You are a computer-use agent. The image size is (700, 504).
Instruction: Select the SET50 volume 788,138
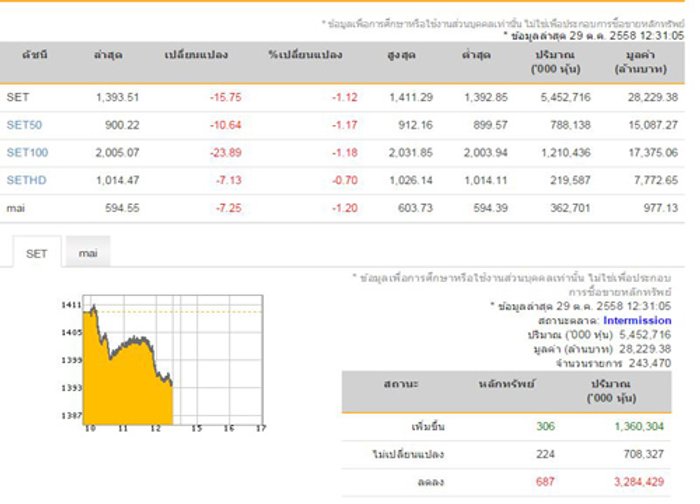coord(570,125)
